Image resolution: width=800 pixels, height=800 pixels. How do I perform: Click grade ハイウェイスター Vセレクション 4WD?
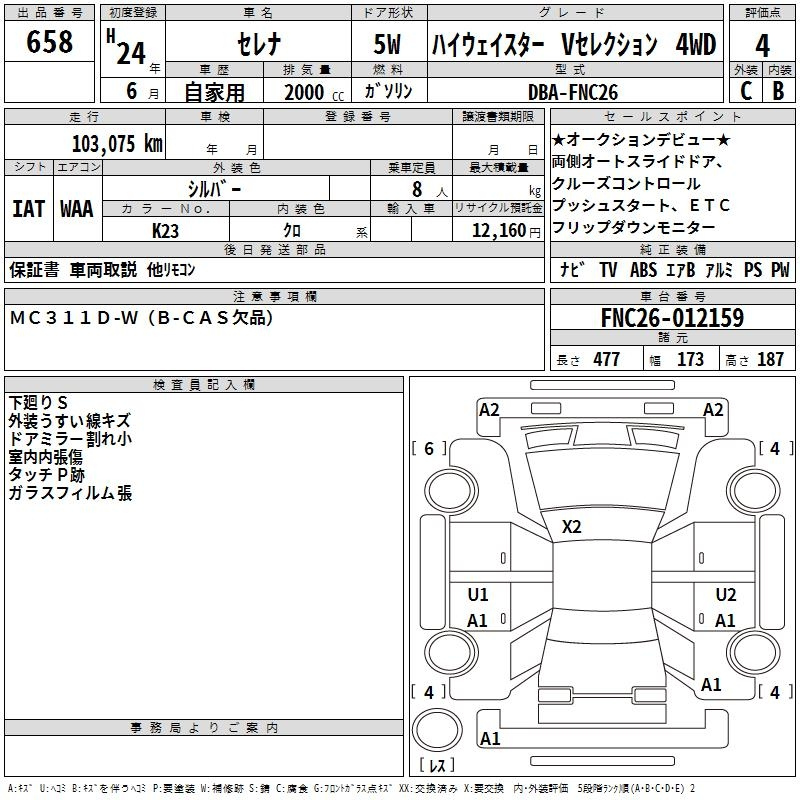tap(574, 44)
